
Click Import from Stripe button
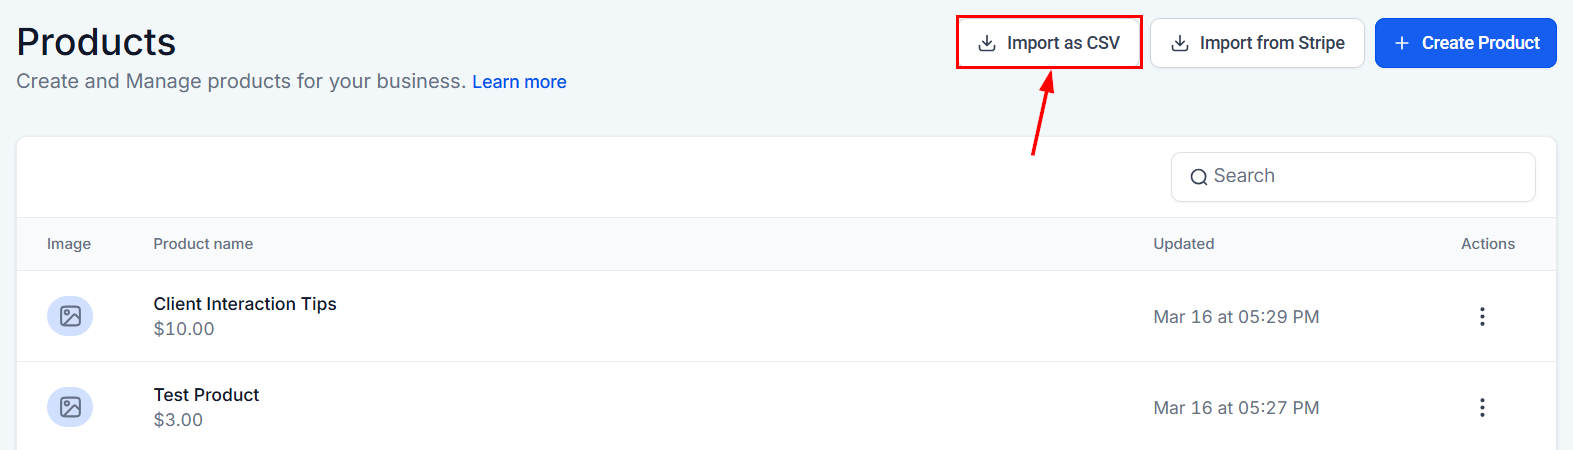[1257, 43]
